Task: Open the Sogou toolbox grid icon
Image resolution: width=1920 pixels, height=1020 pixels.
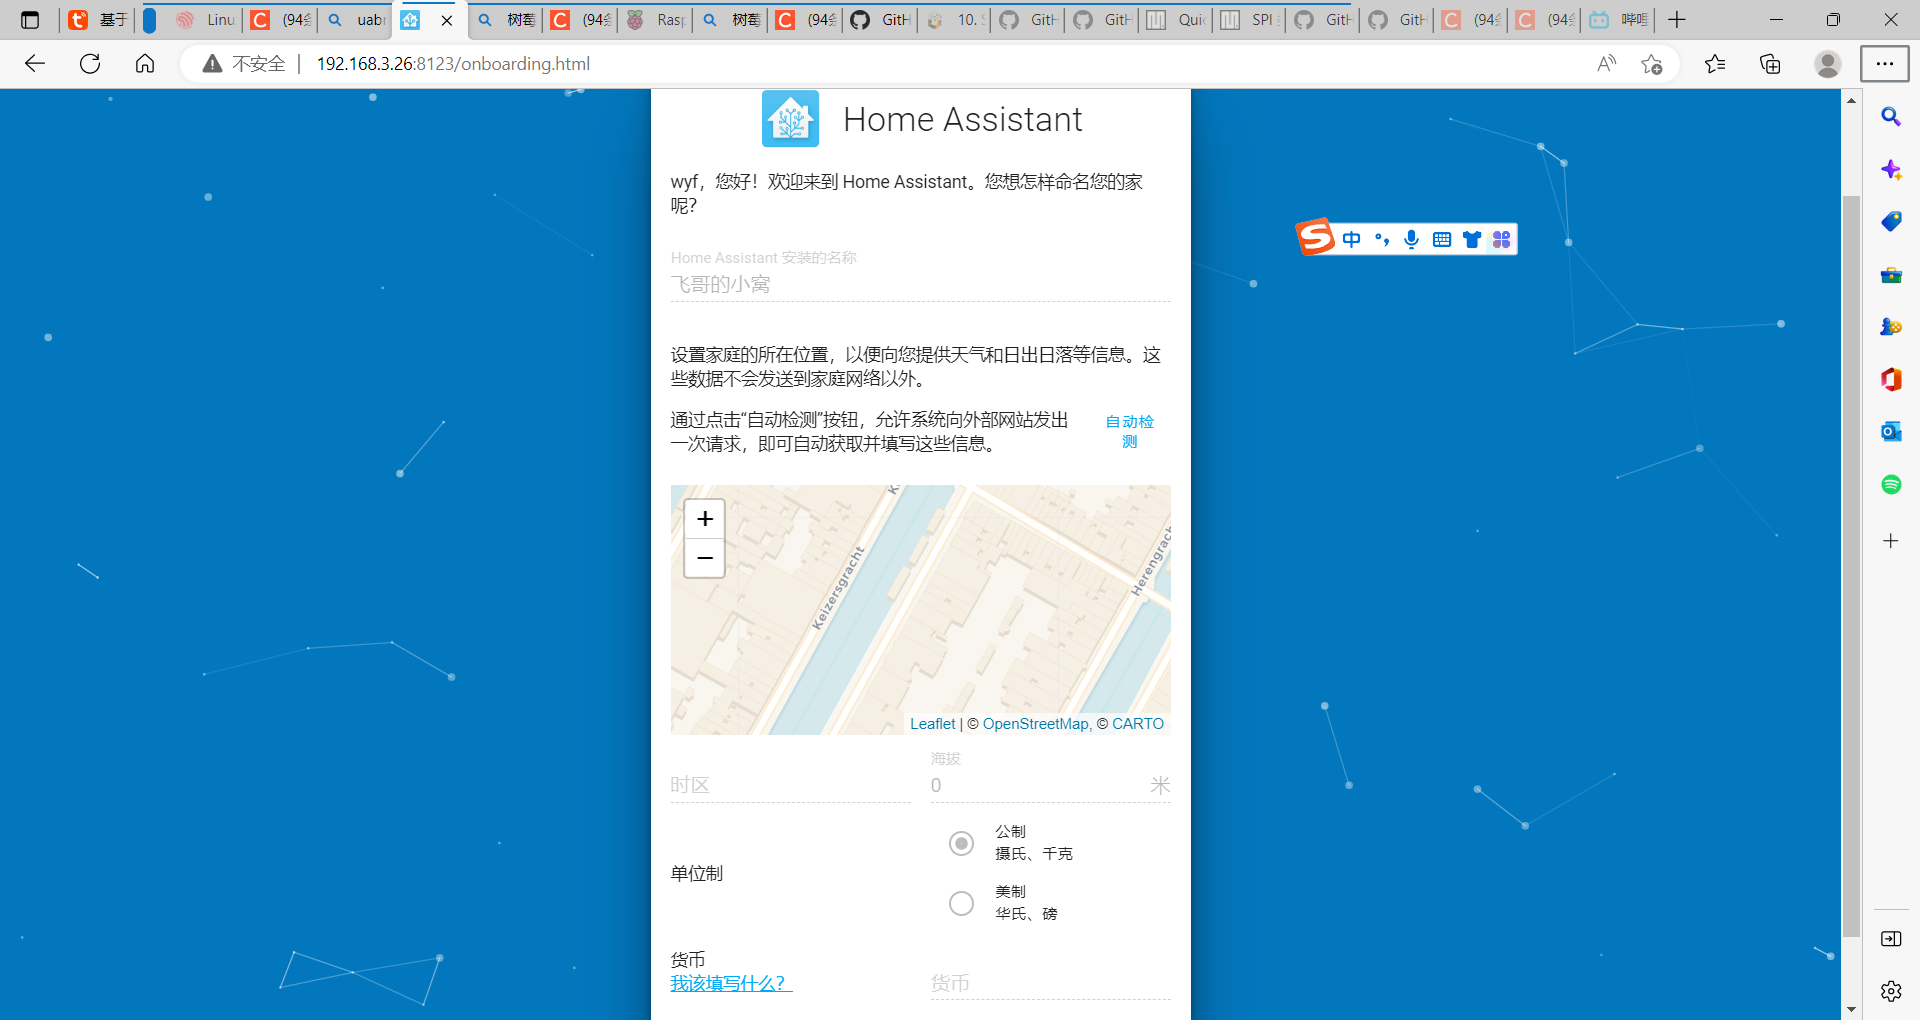Action: click(1501, 239)
